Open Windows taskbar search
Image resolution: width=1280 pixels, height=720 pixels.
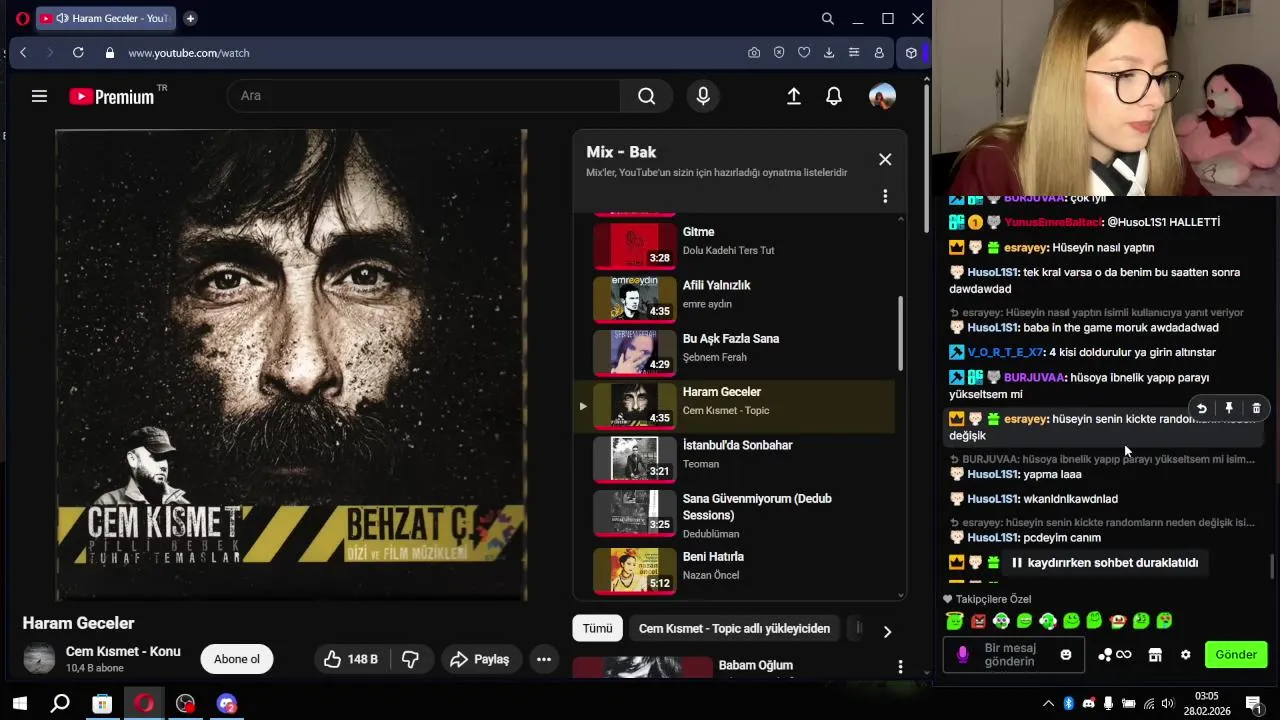click(x=60, y=703)
